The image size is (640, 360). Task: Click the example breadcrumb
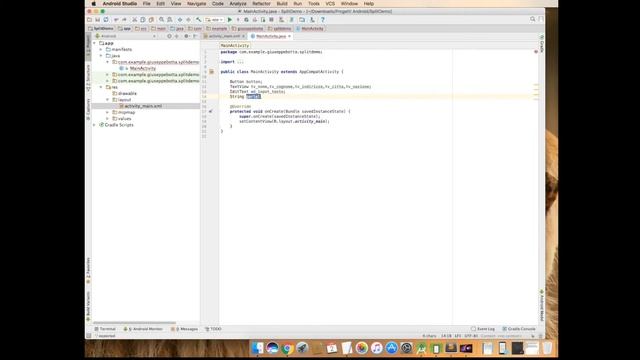[x=217, y=29]
